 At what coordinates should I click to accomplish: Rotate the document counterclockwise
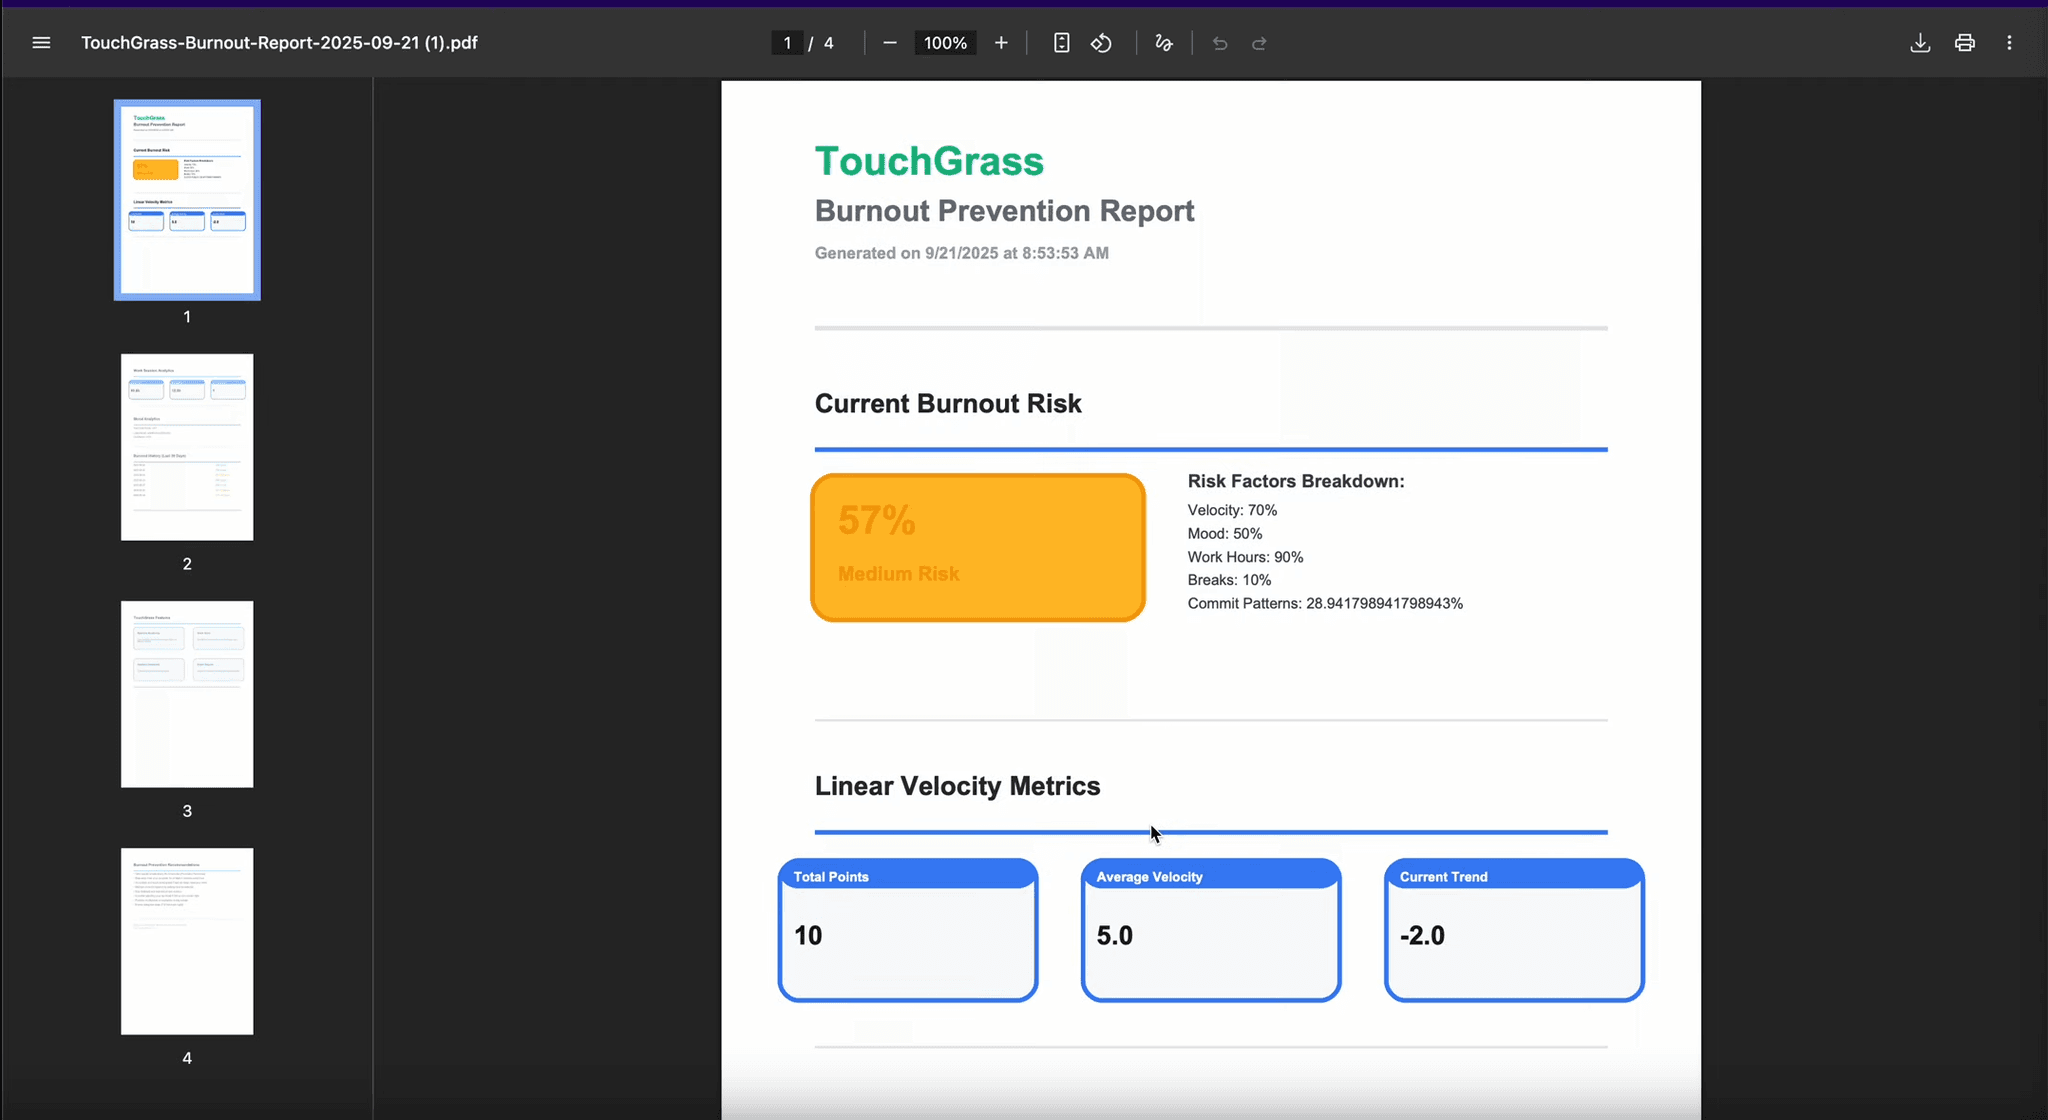click(1101, 43)
